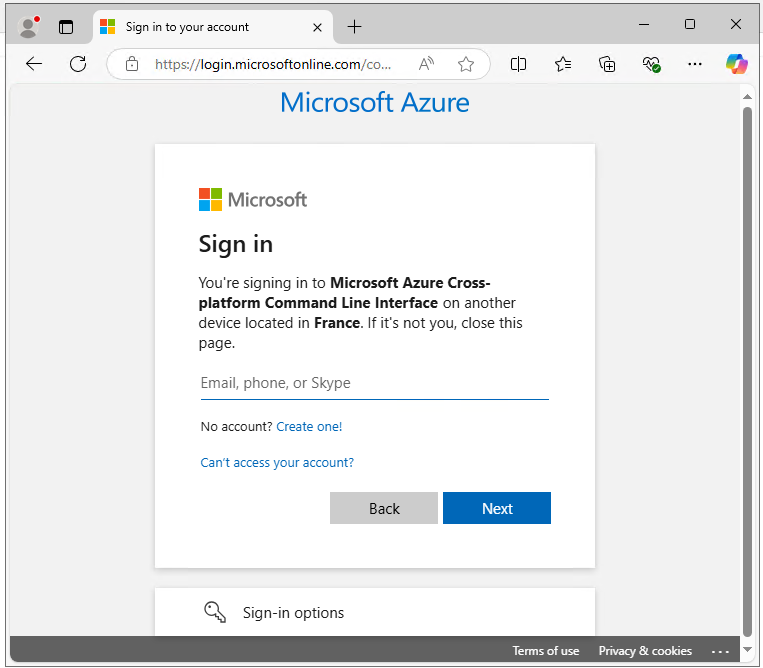763x668 pixels.
Task: Go back using the browser back arrow
Action: 34,64
